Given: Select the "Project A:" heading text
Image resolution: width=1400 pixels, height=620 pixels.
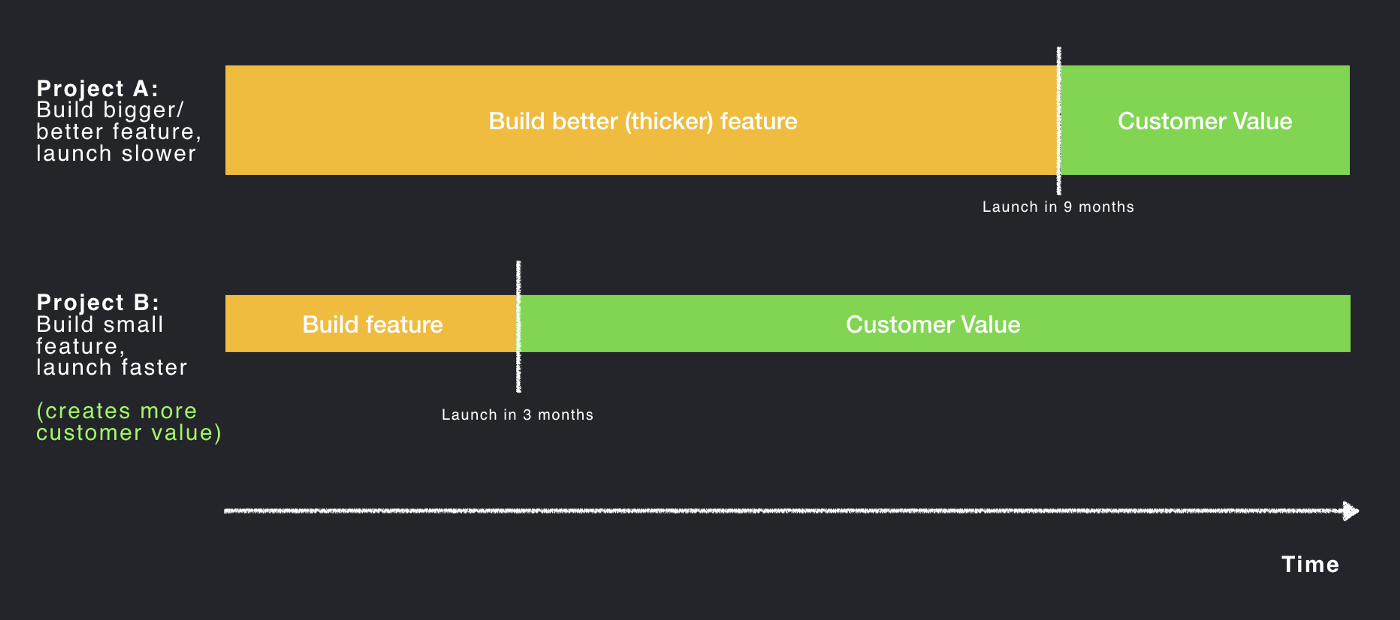Looking at the screenshot, I should tap(98, 88).
